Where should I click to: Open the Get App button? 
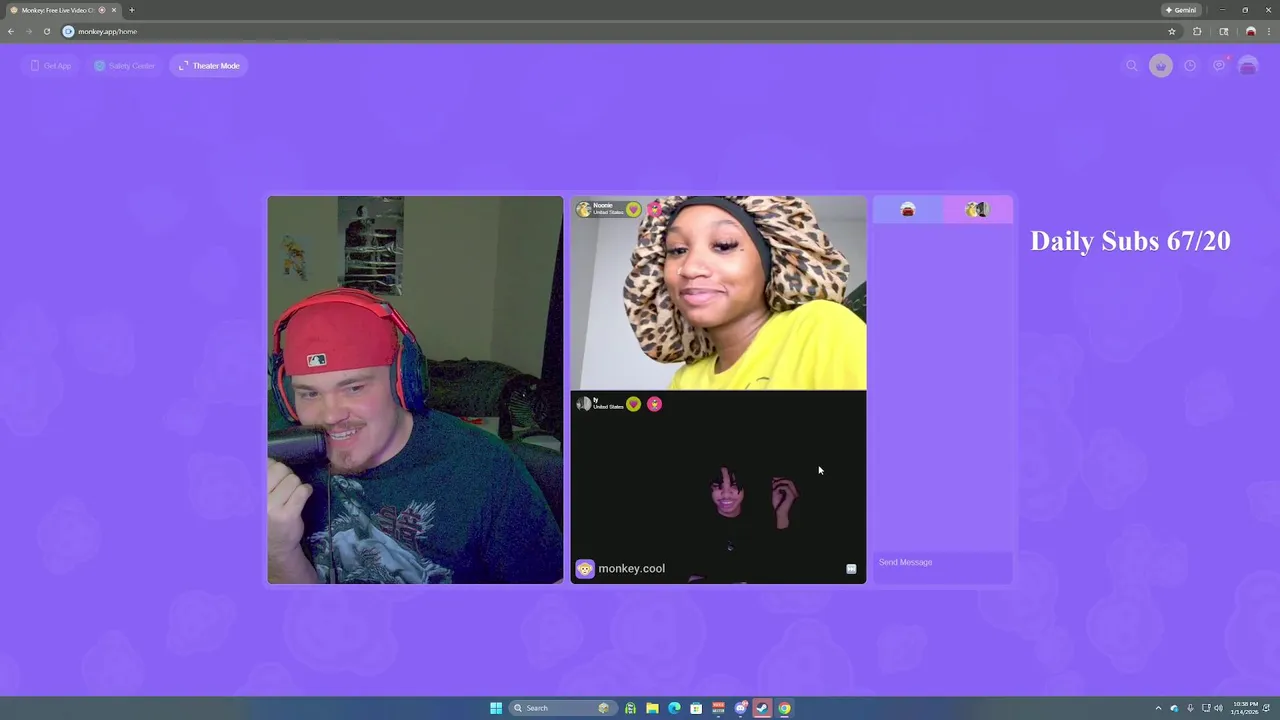[50, 66]
